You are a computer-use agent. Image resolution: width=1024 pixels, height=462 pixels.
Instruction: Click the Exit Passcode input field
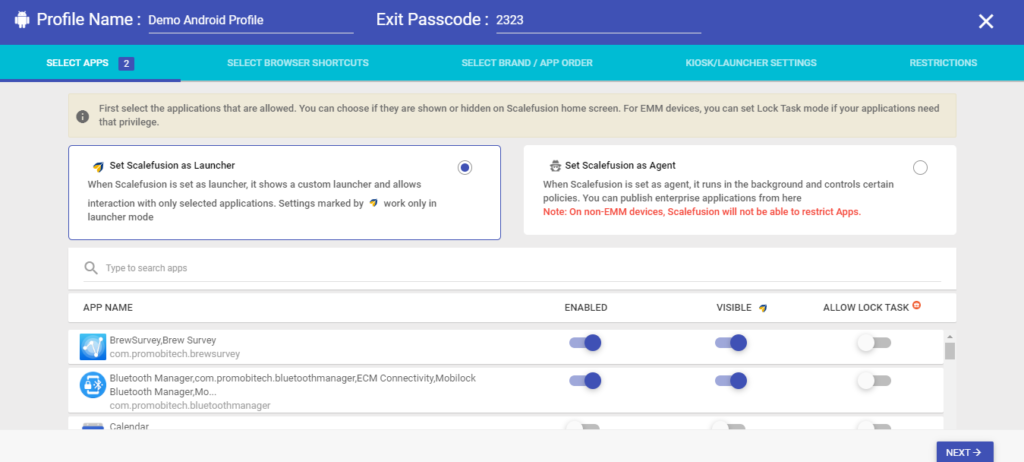598,20
